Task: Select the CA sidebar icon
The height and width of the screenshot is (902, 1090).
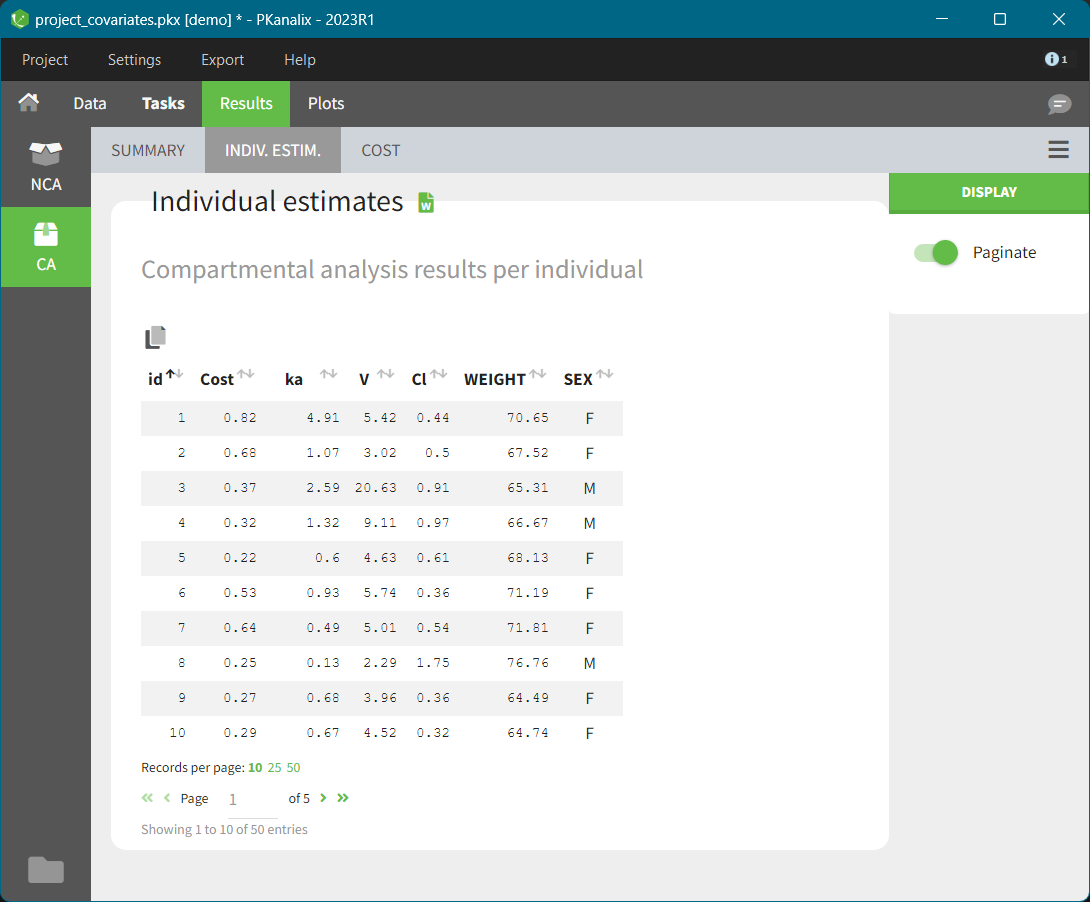Action: [46, 247]
